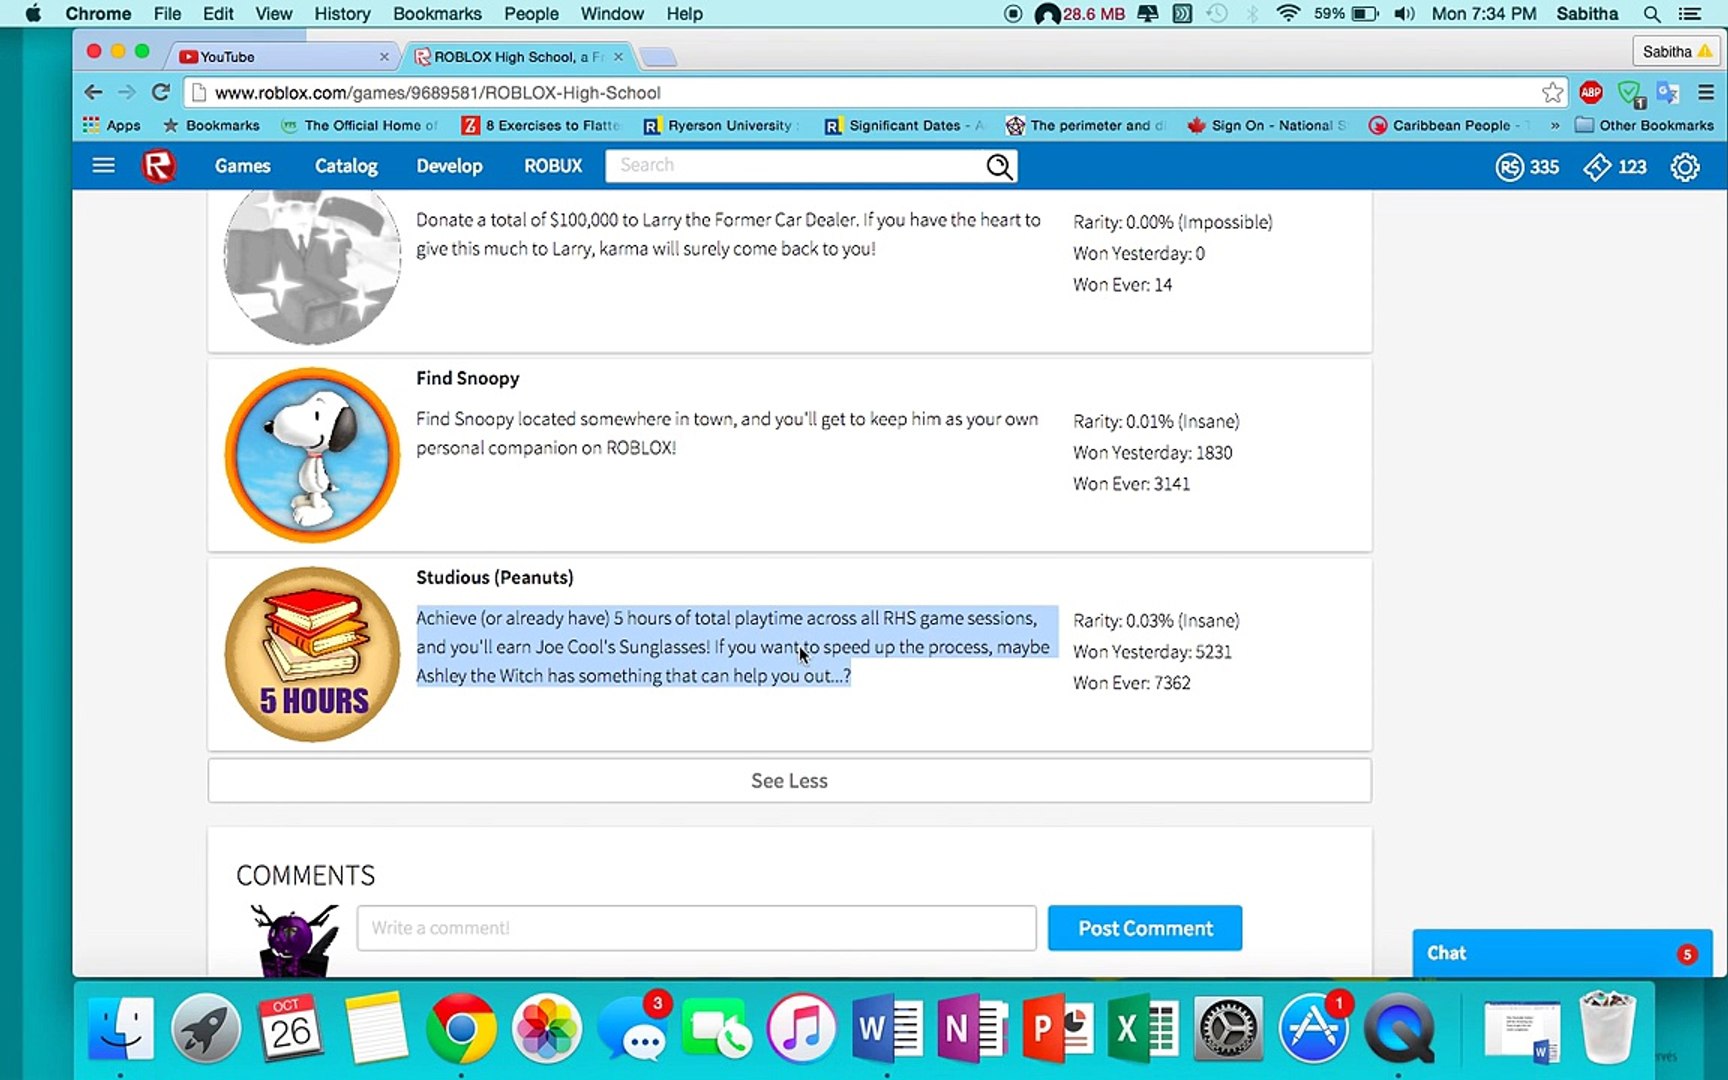Open Microsoft Word from the dock
1728x1080 pixels.
(x=886, y=1028)
